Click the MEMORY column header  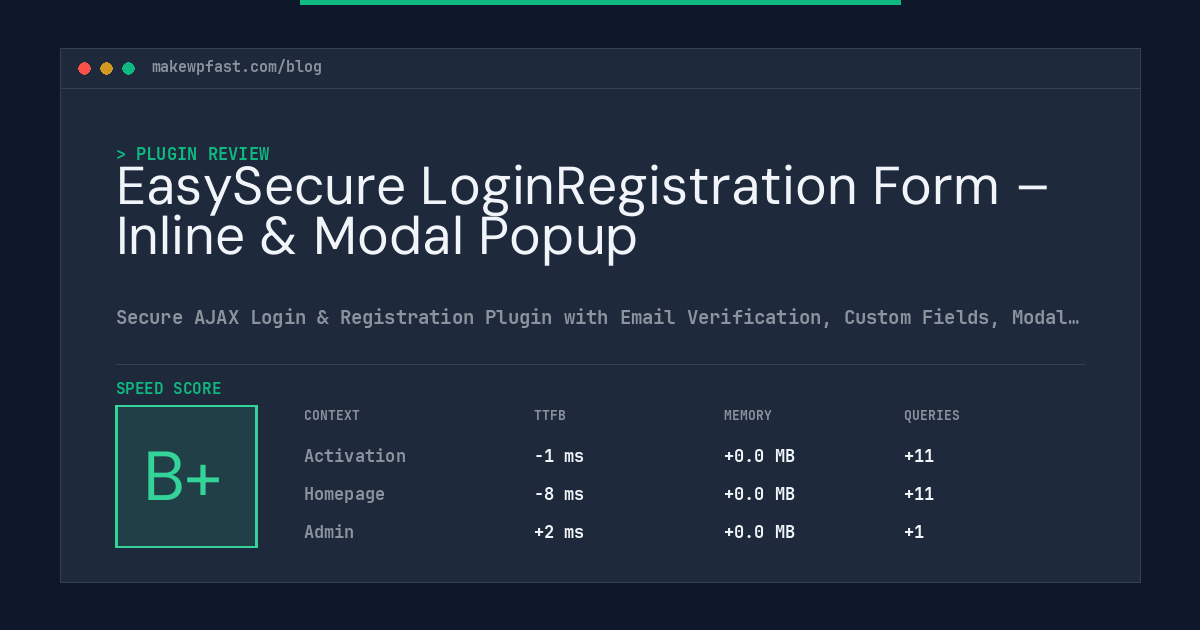748,416
